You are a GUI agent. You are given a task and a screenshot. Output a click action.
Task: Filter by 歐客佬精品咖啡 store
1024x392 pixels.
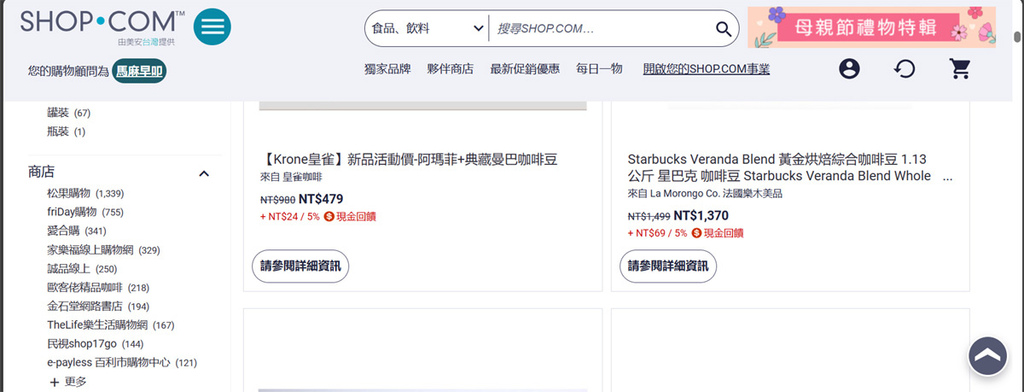[x=98, y=287]
